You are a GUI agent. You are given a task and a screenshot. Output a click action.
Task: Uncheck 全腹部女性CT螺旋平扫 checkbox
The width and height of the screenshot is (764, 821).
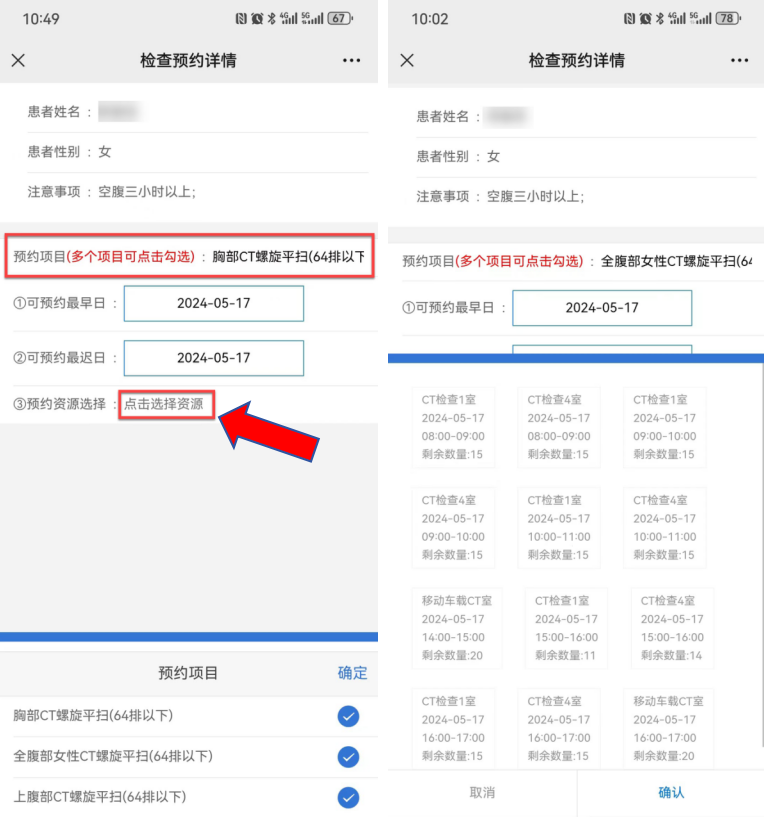click(348, 757)
